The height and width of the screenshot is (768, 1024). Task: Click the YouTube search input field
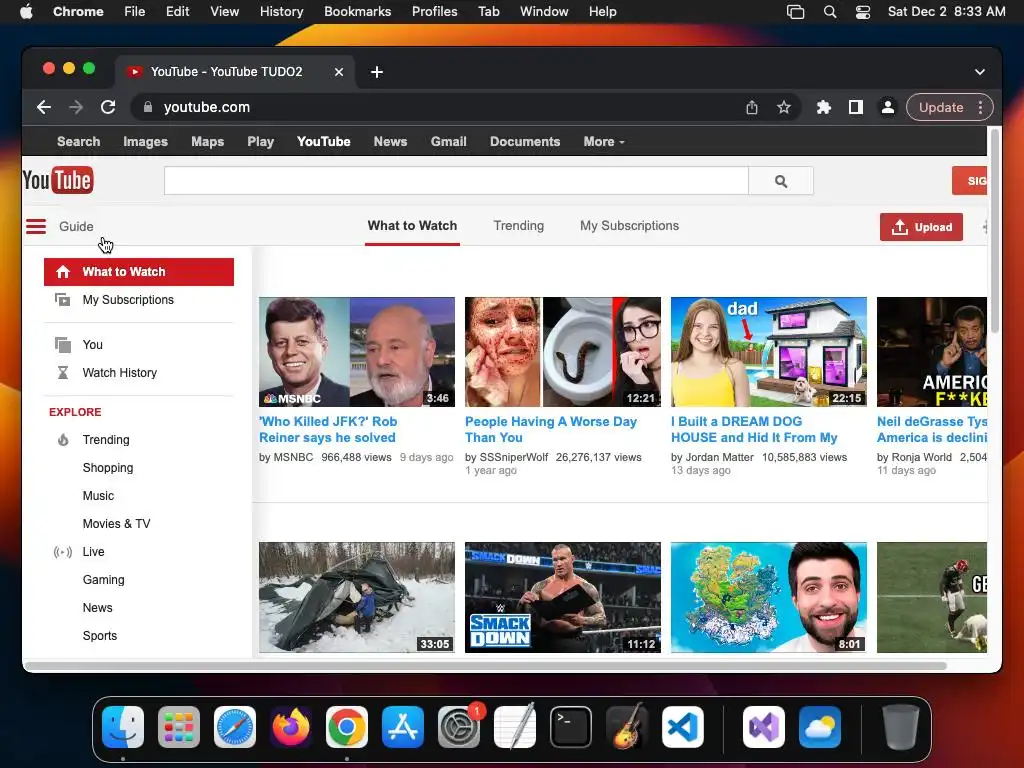tap(456, 181)
